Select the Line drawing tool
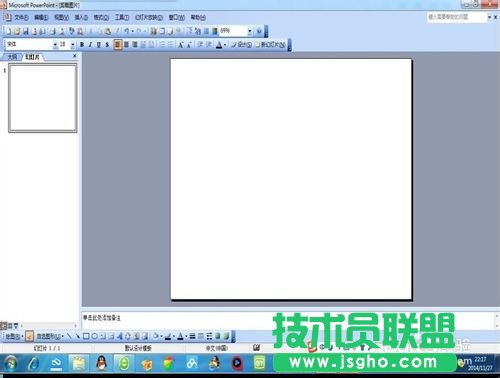This screenshot has height=378, width=500. pyautogui.click(x=69, y=336)
